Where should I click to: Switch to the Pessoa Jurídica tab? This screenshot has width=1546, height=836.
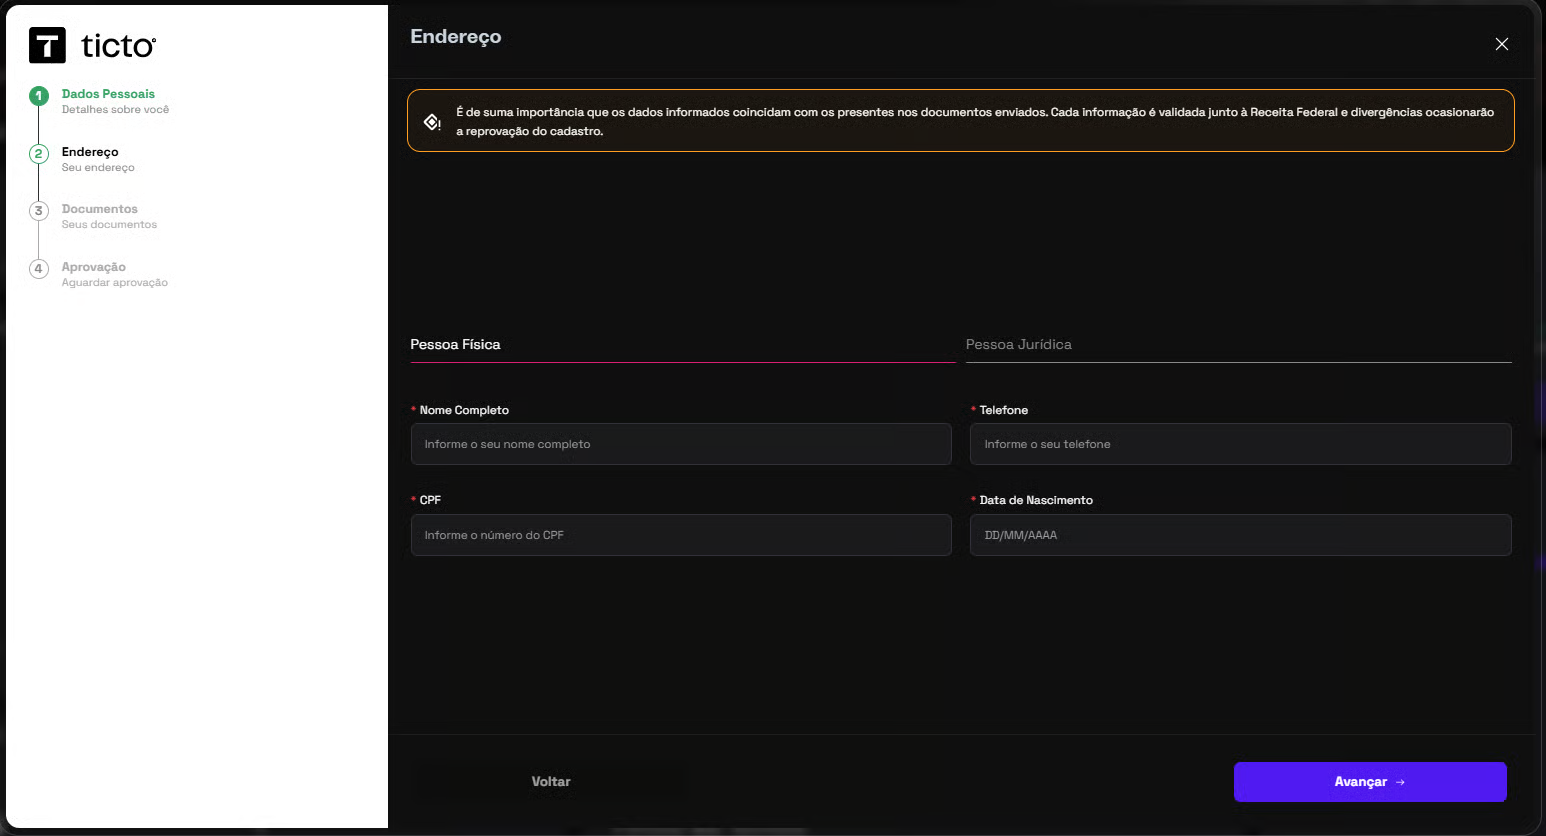coord(1018,344)
